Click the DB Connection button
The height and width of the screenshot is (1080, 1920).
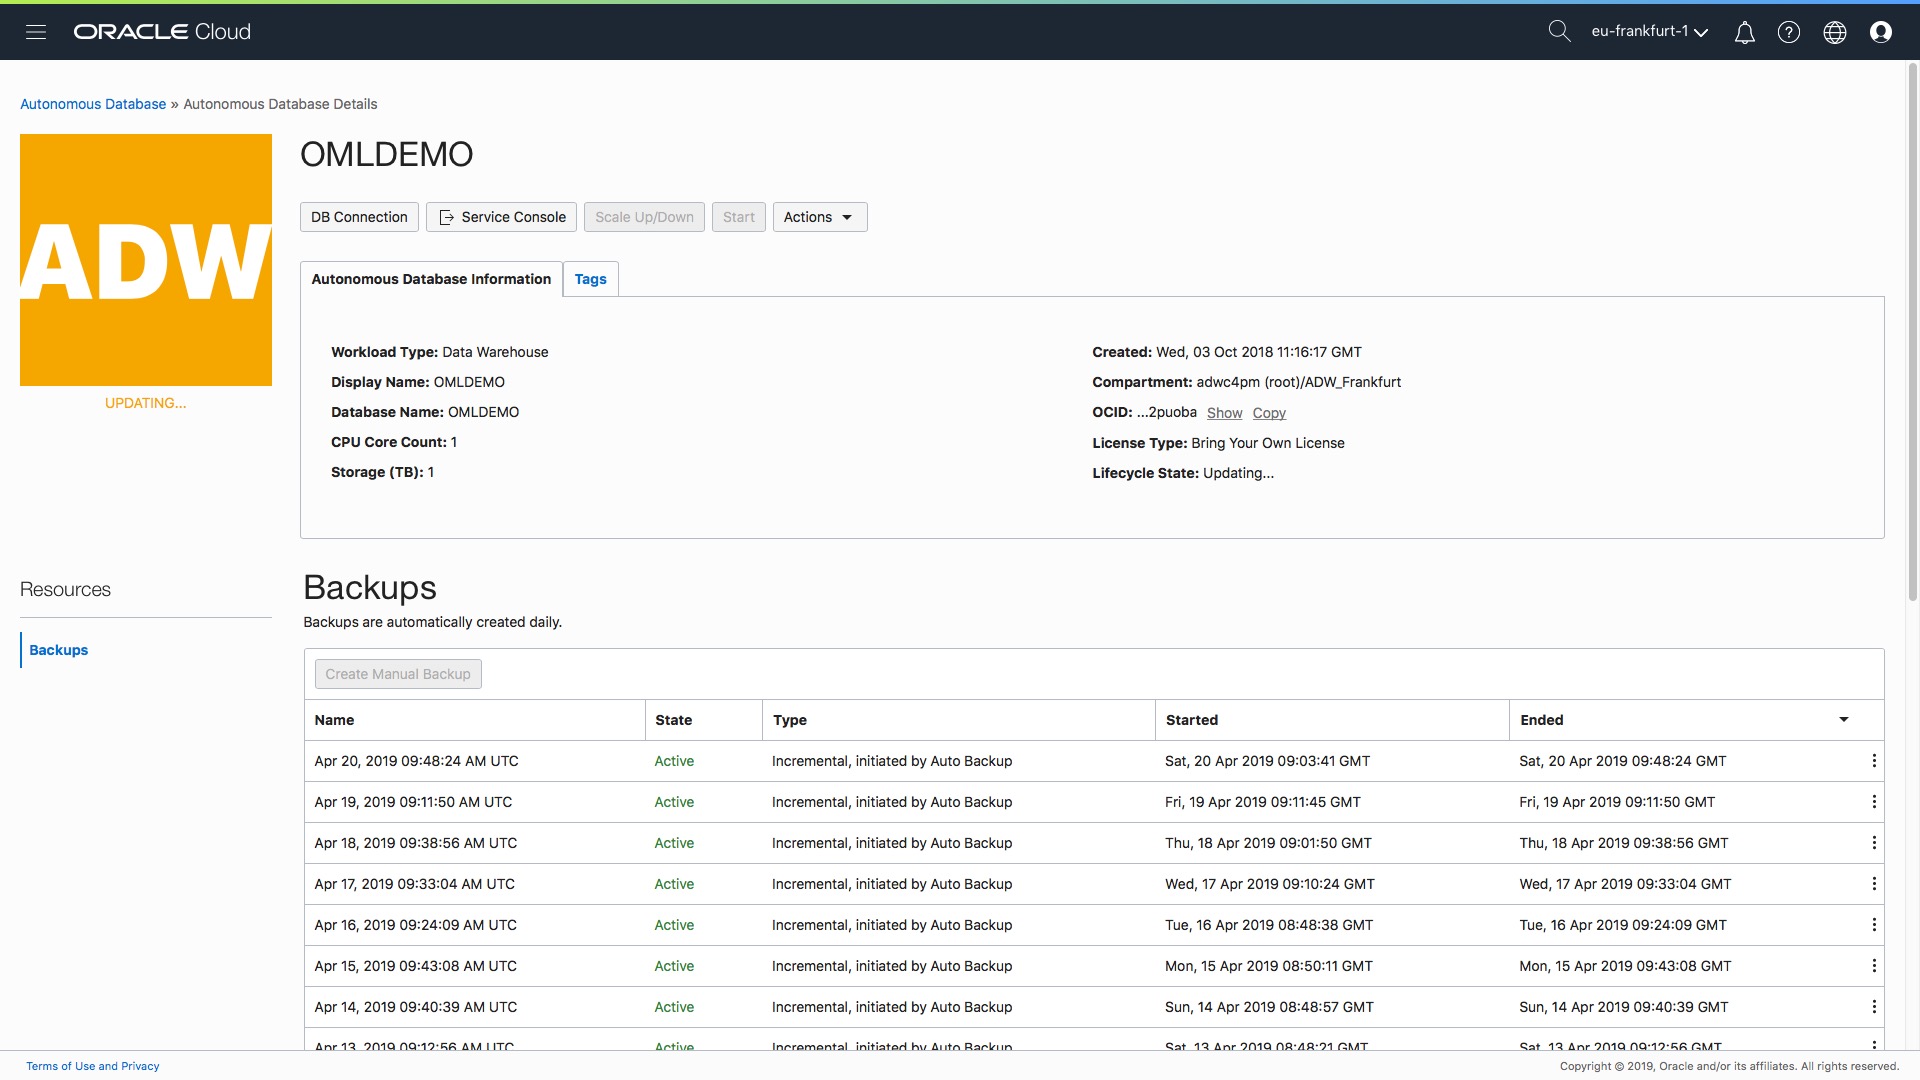point(359,217)
